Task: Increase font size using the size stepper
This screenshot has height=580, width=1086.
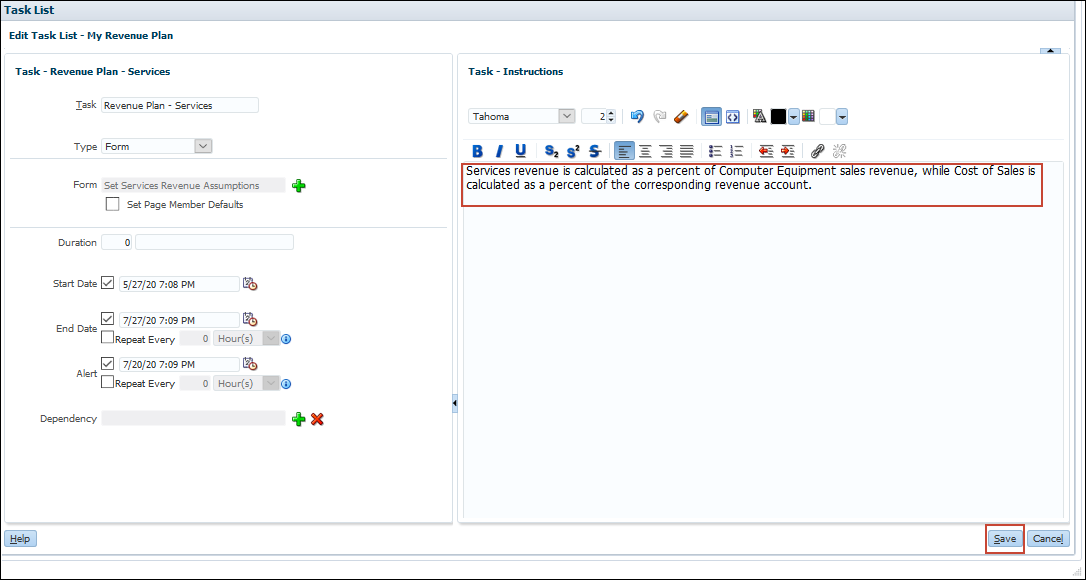Action: pos(611,112)
